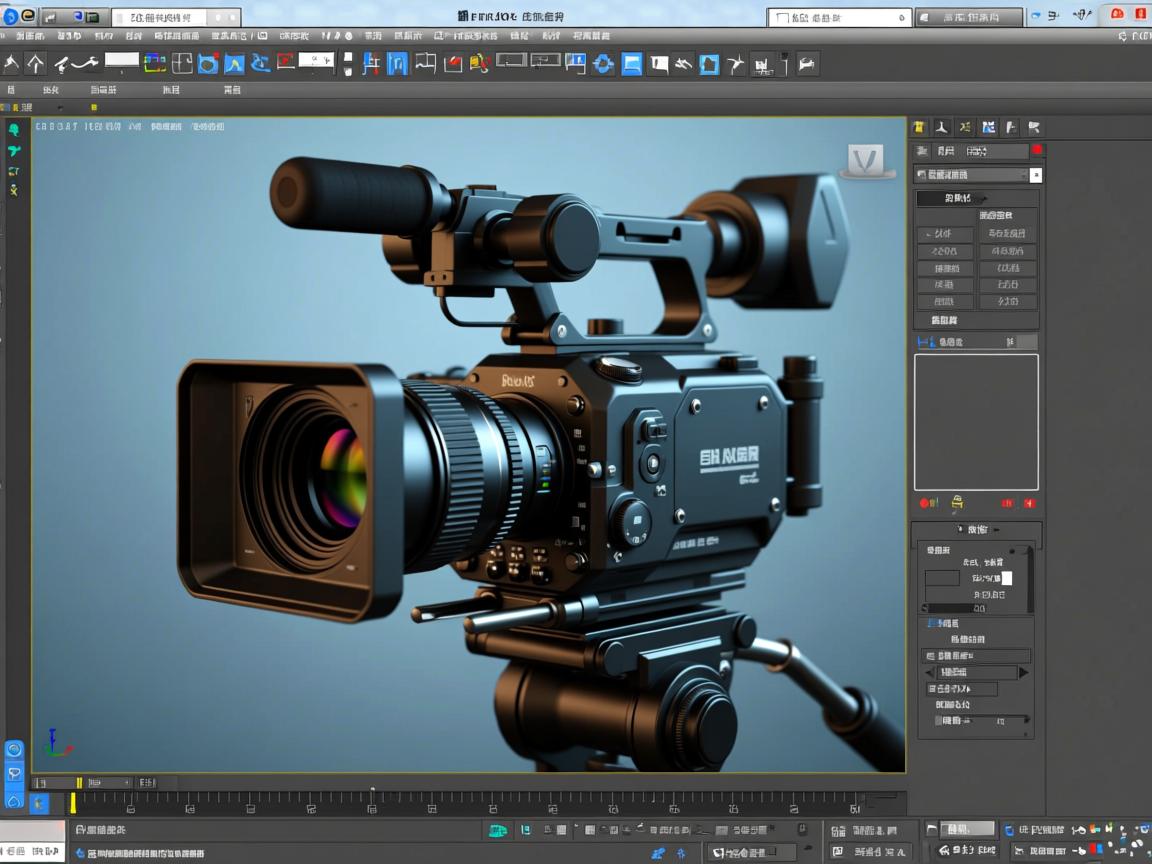The height and width of the screenshot is (864, 1152).
Task: Click the top-left button in panel button grid
Action: coord(946,234)
